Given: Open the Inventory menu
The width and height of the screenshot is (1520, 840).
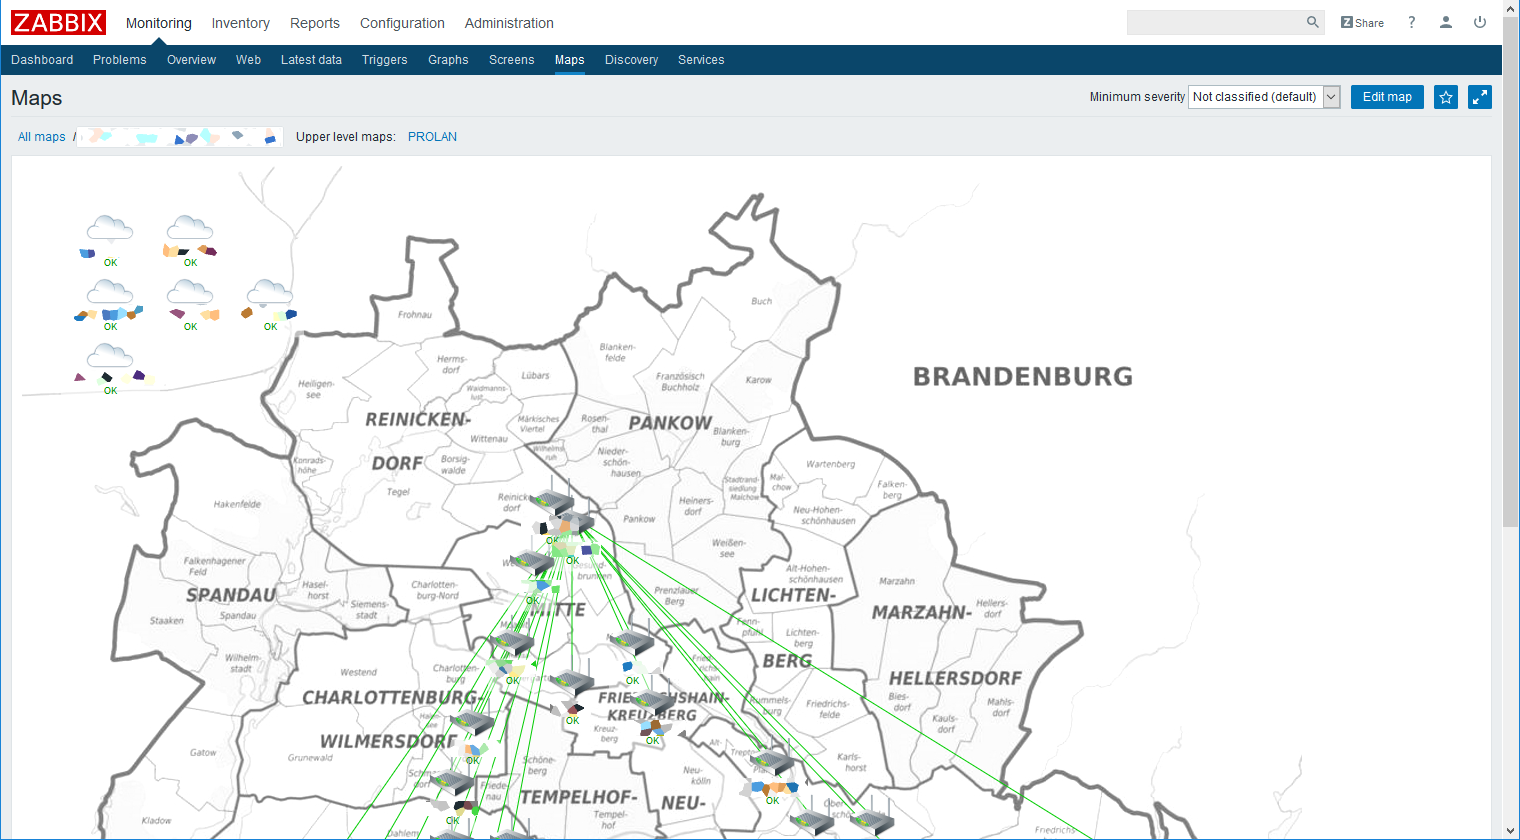Looking at the screenshot, I should tap(240, 23).
